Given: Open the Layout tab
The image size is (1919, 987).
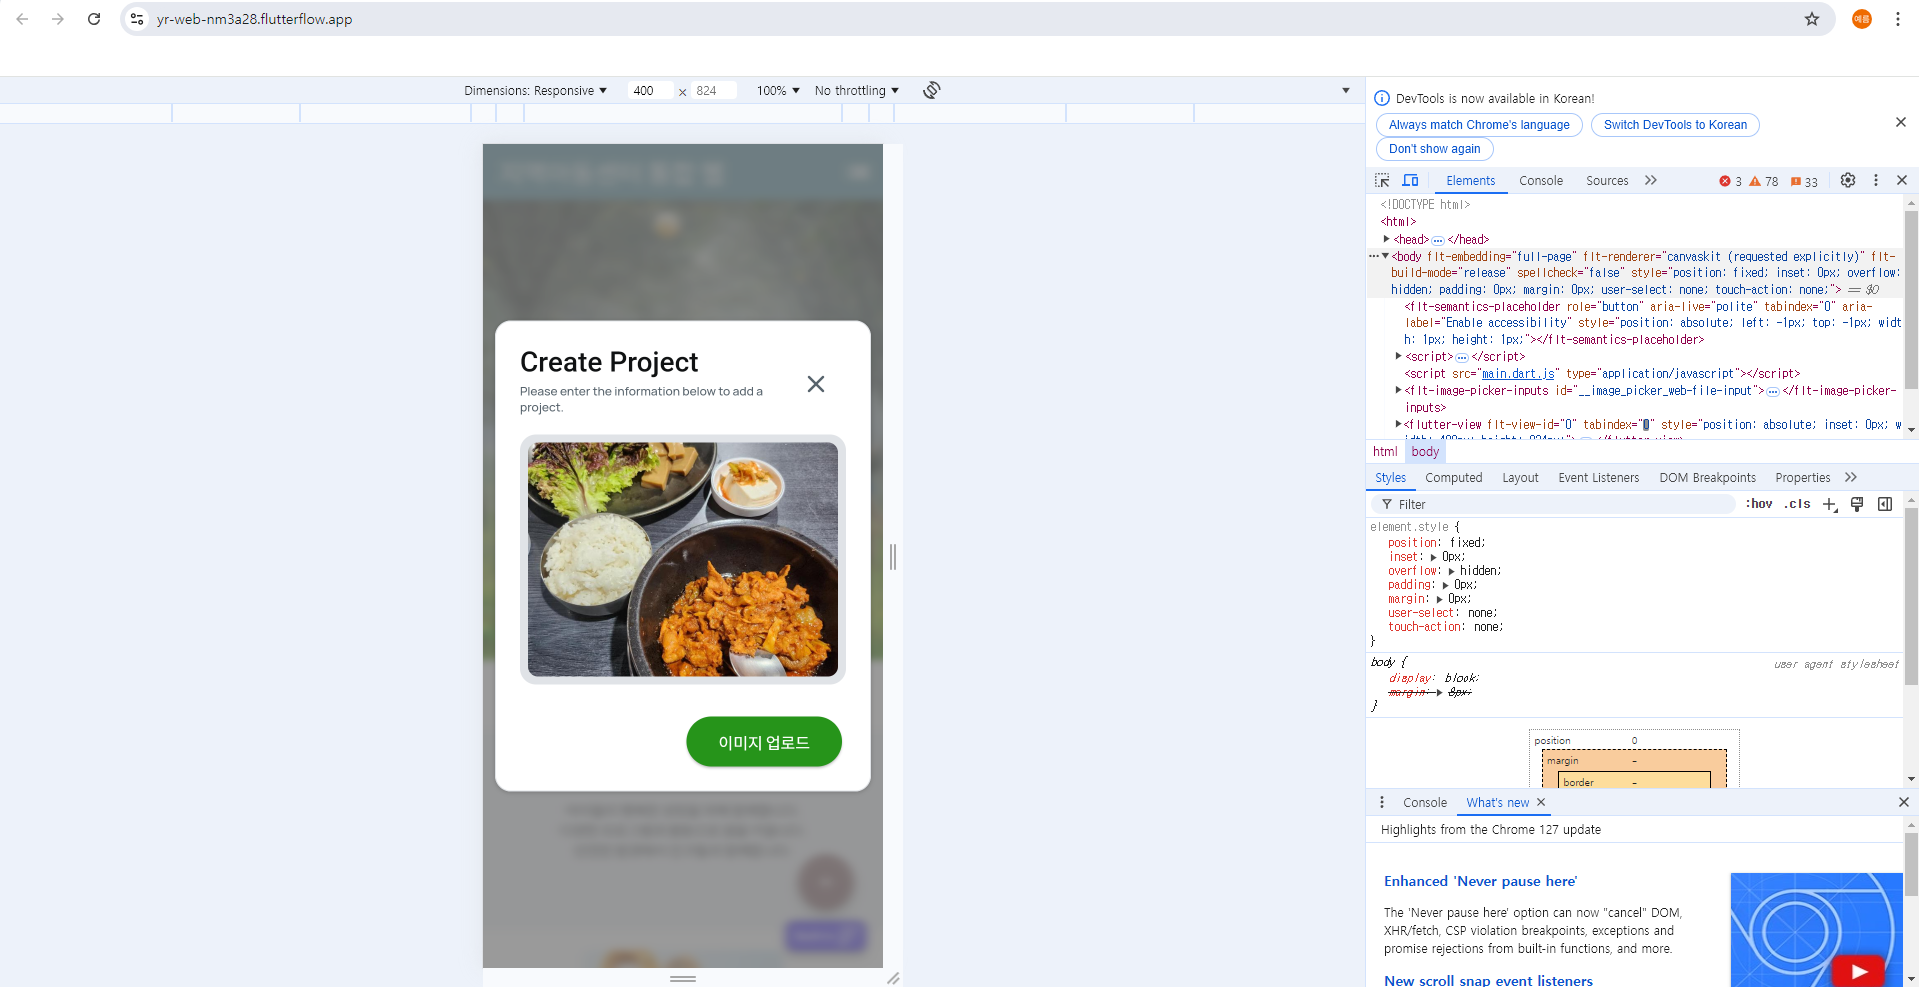Looking at the screenshot, I should click(1520, 478).
